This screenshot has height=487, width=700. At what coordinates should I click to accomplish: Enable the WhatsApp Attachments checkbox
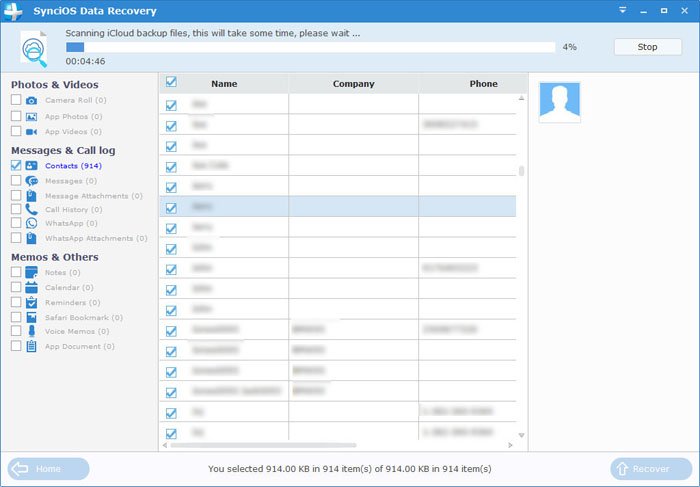pos(16,238)
